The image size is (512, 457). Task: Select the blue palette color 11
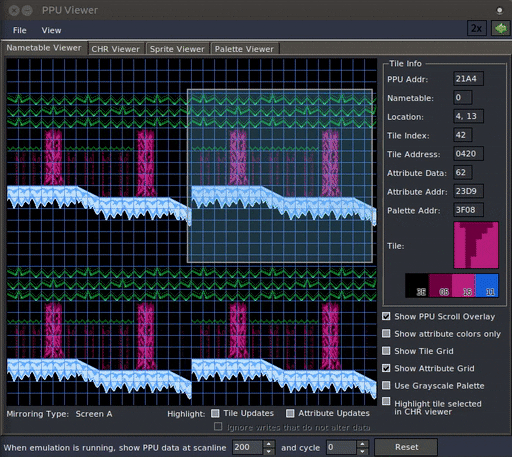(487, 285)
